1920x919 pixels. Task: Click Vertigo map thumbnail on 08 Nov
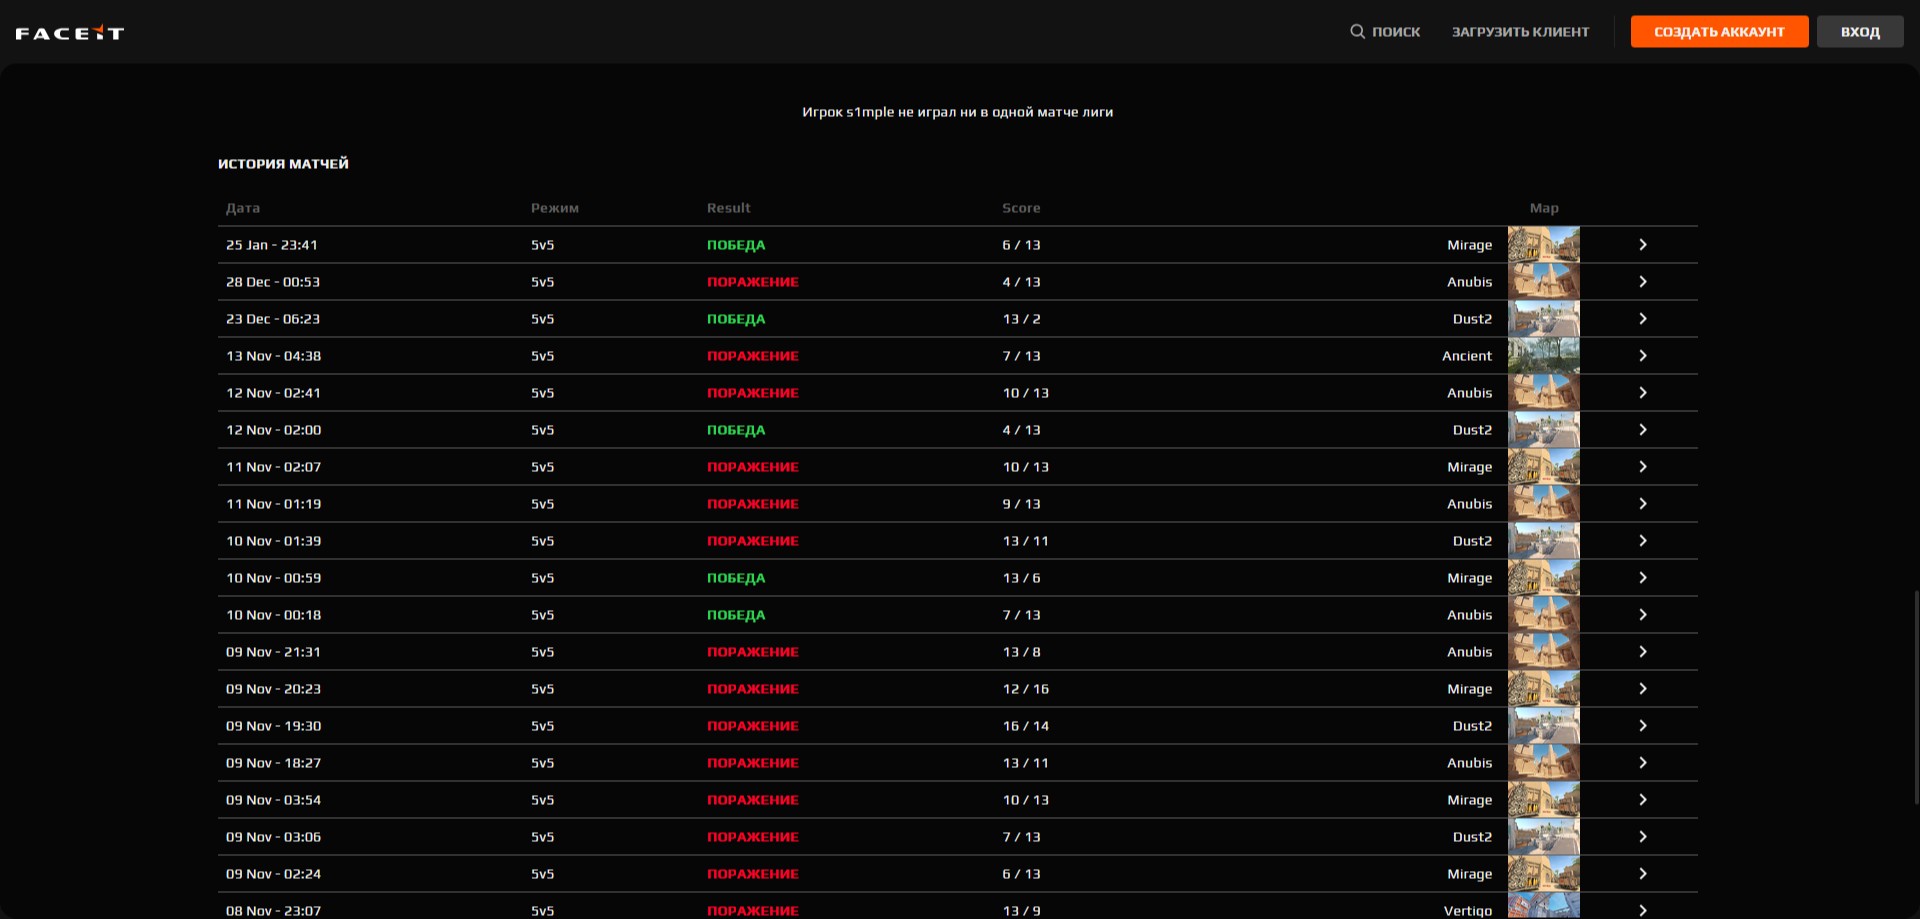(x=1543, y=908)
